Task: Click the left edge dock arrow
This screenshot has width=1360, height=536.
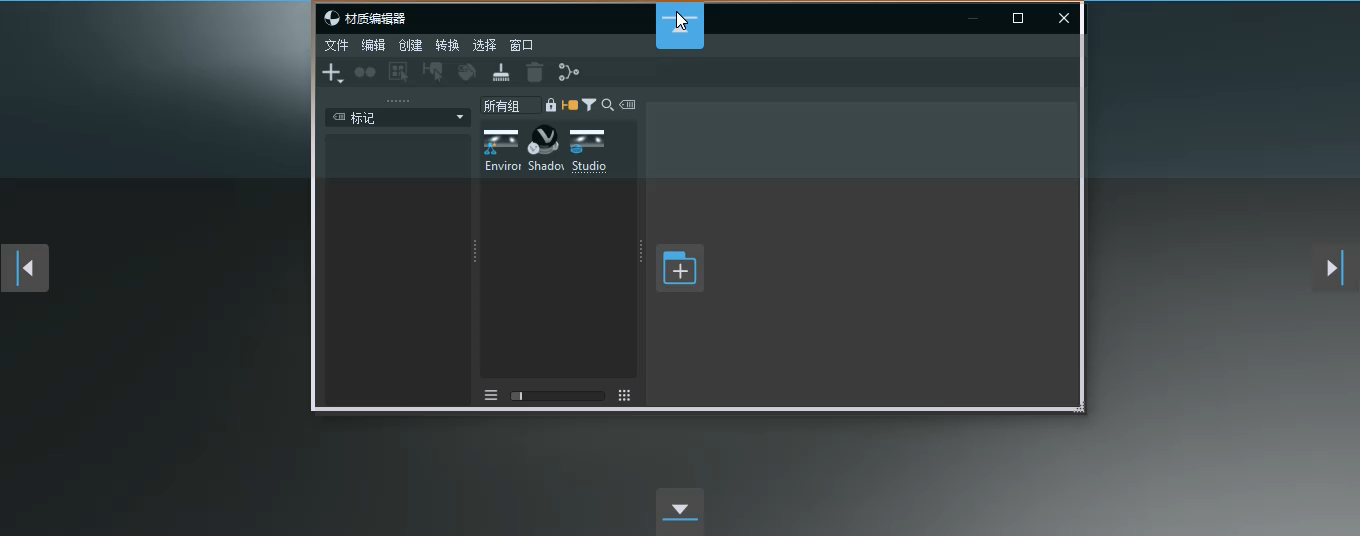Action: pos(25,268)
